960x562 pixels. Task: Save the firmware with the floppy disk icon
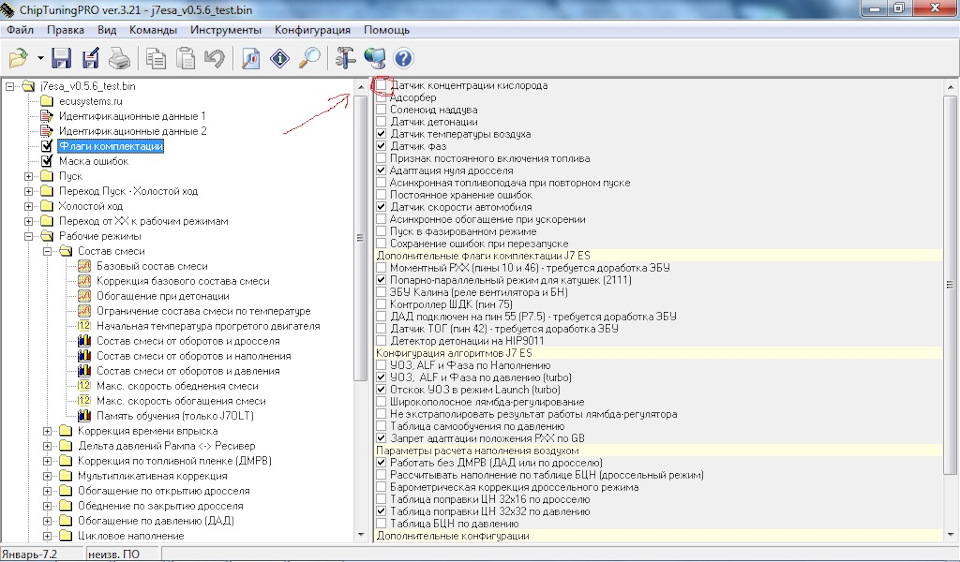point(61,58)
